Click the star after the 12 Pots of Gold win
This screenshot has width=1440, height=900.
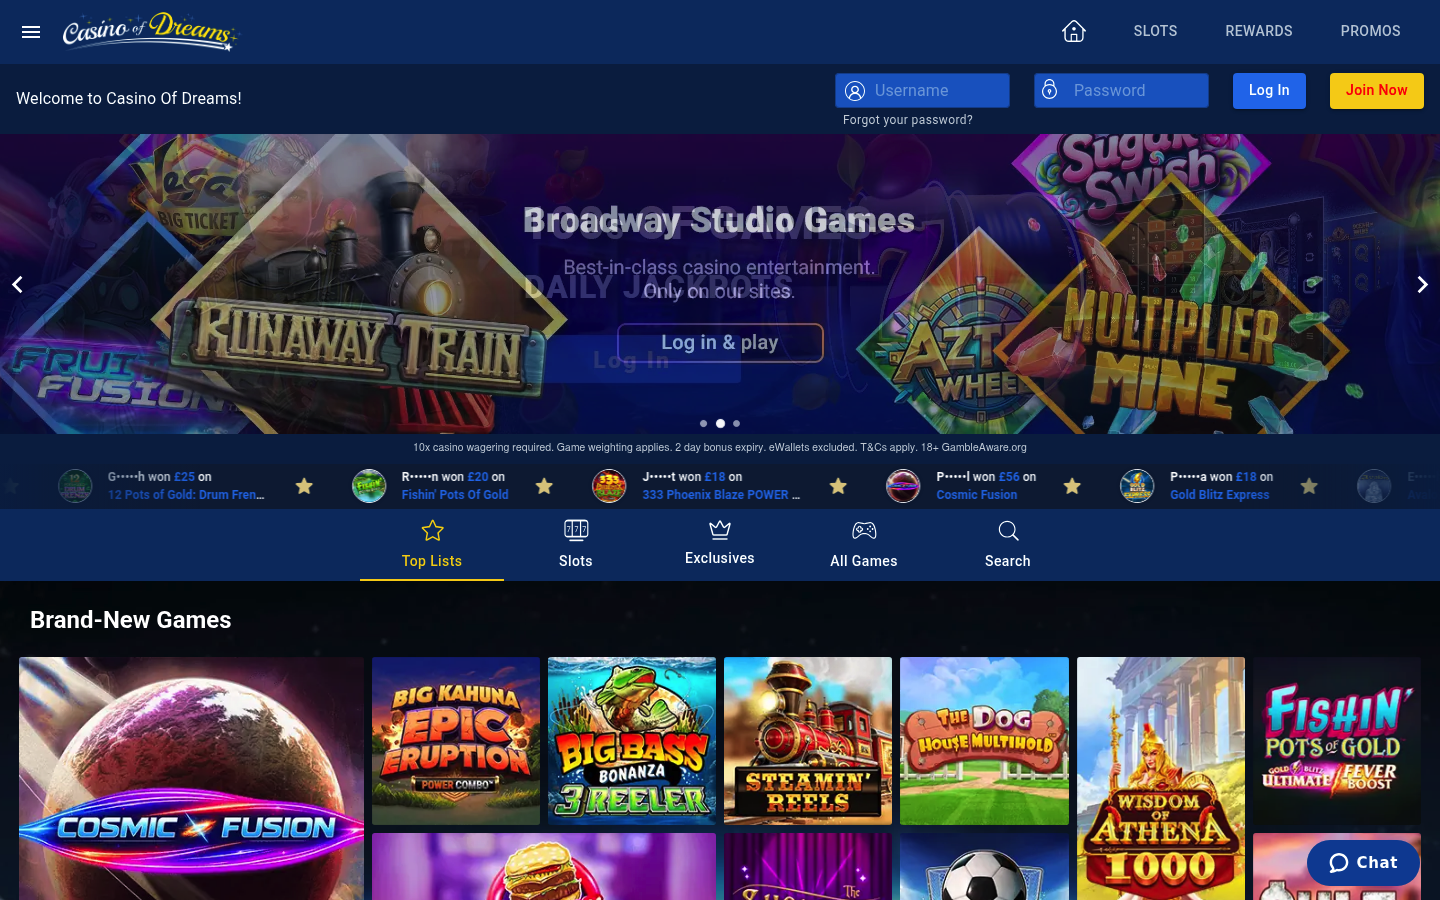click(304, 486)
